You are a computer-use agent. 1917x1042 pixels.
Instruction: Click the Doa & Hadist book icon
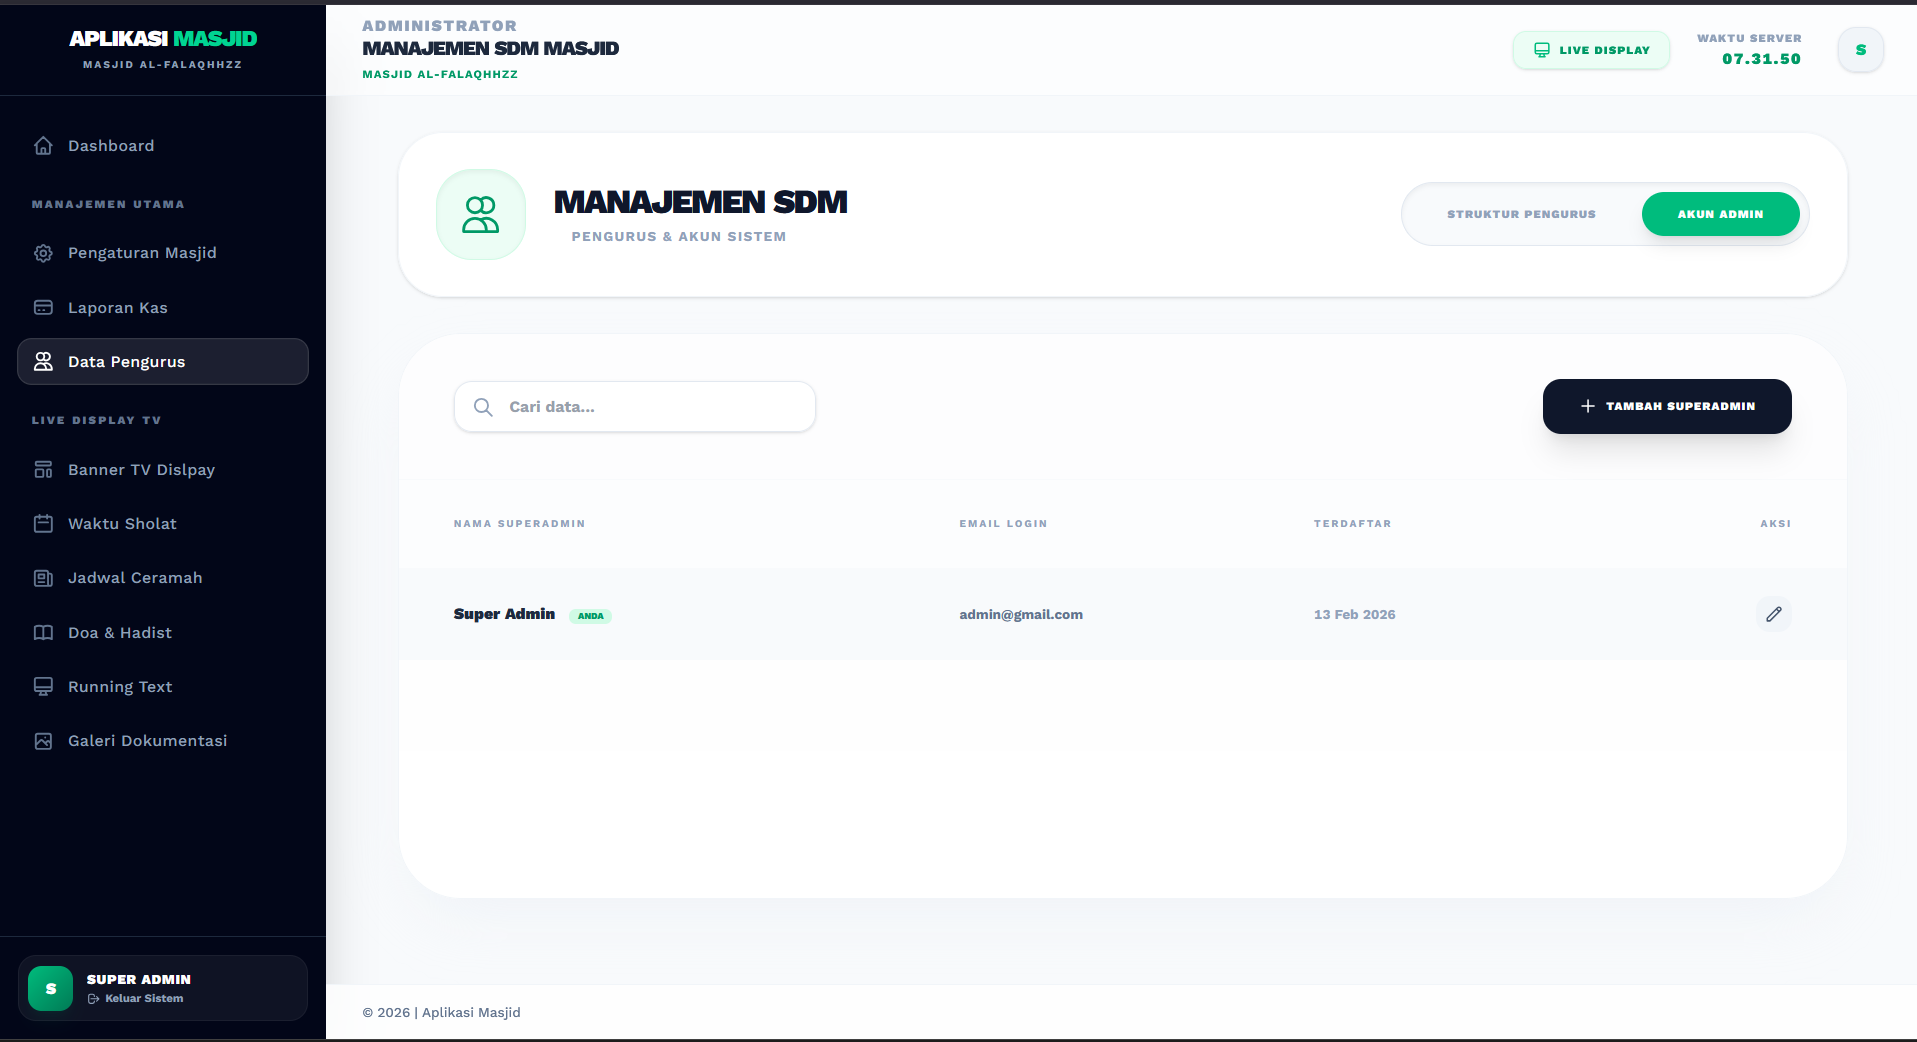(43, 633)
